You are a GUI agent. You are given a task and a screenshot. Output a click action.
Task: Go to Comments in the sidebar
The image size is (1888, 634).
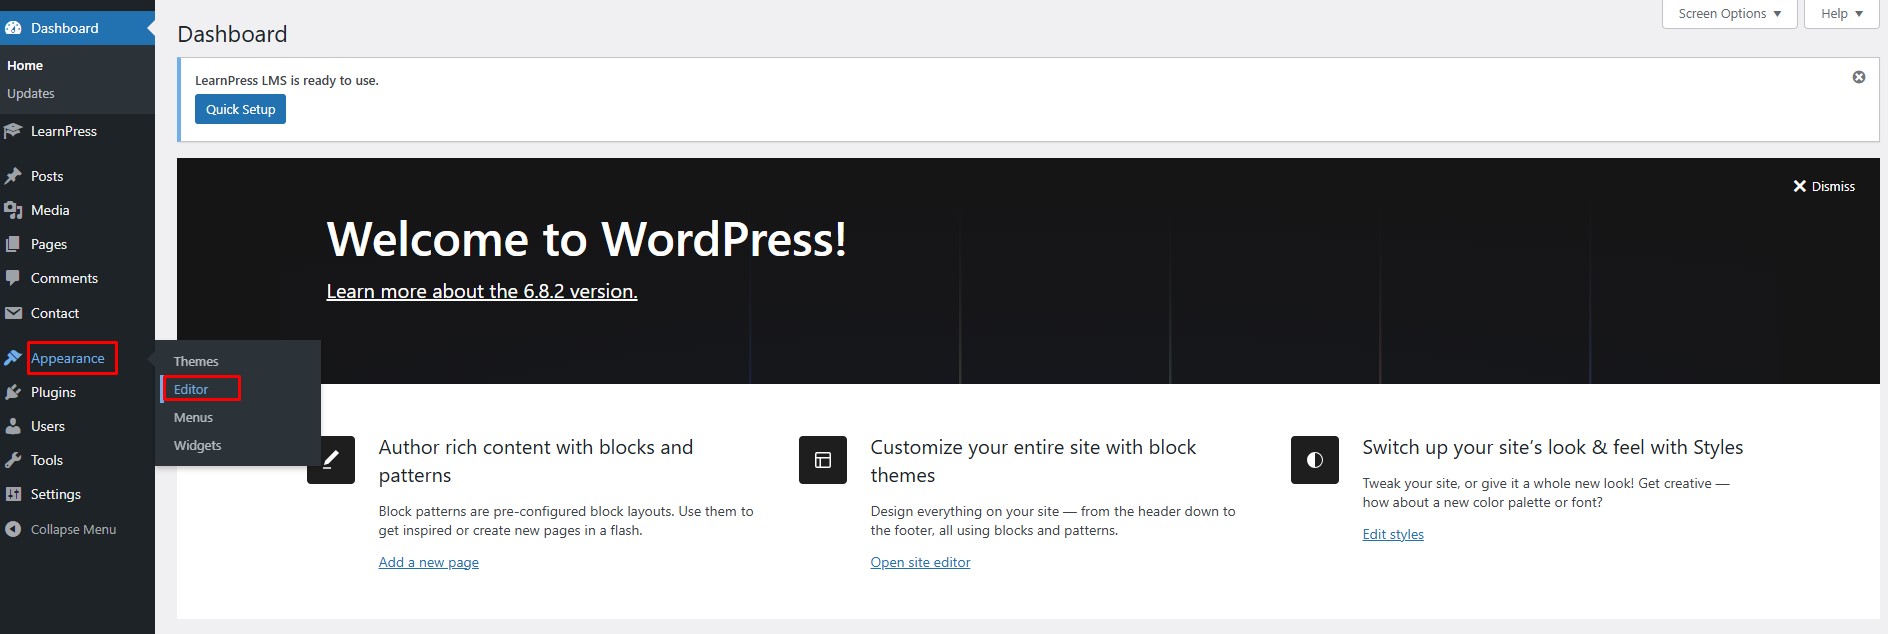coord(77,278)
